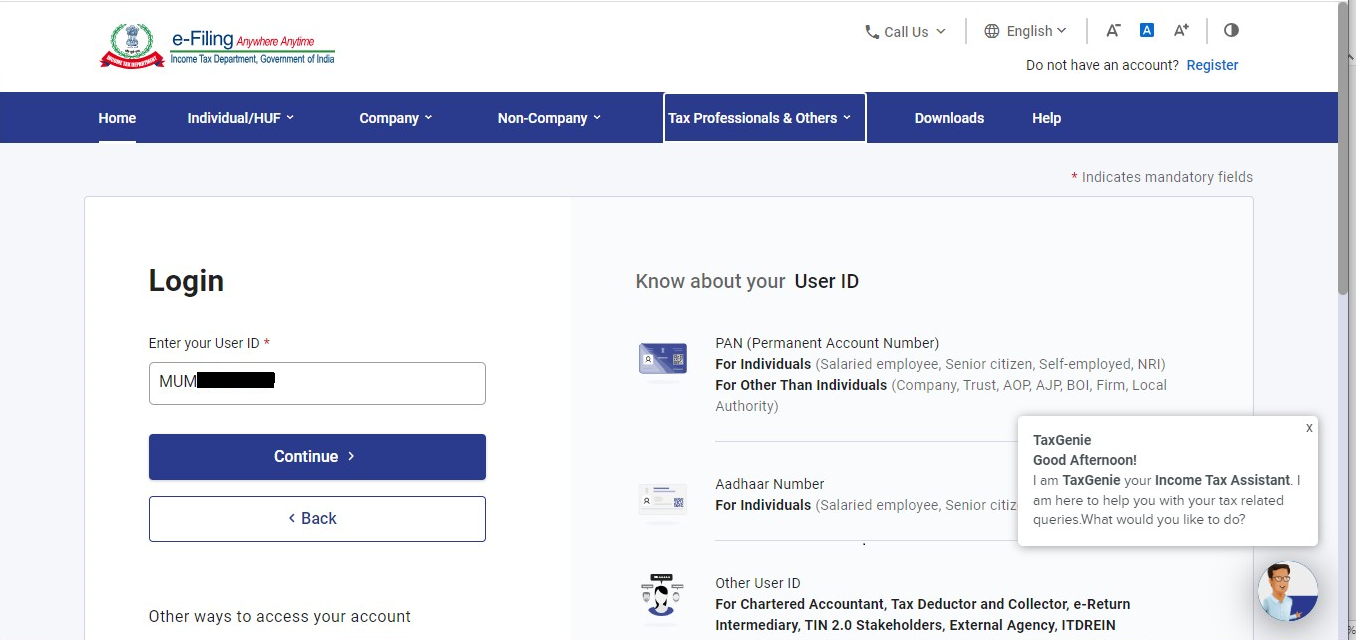Toggle the dark contrast theme icon

(x=1231, y=30)
